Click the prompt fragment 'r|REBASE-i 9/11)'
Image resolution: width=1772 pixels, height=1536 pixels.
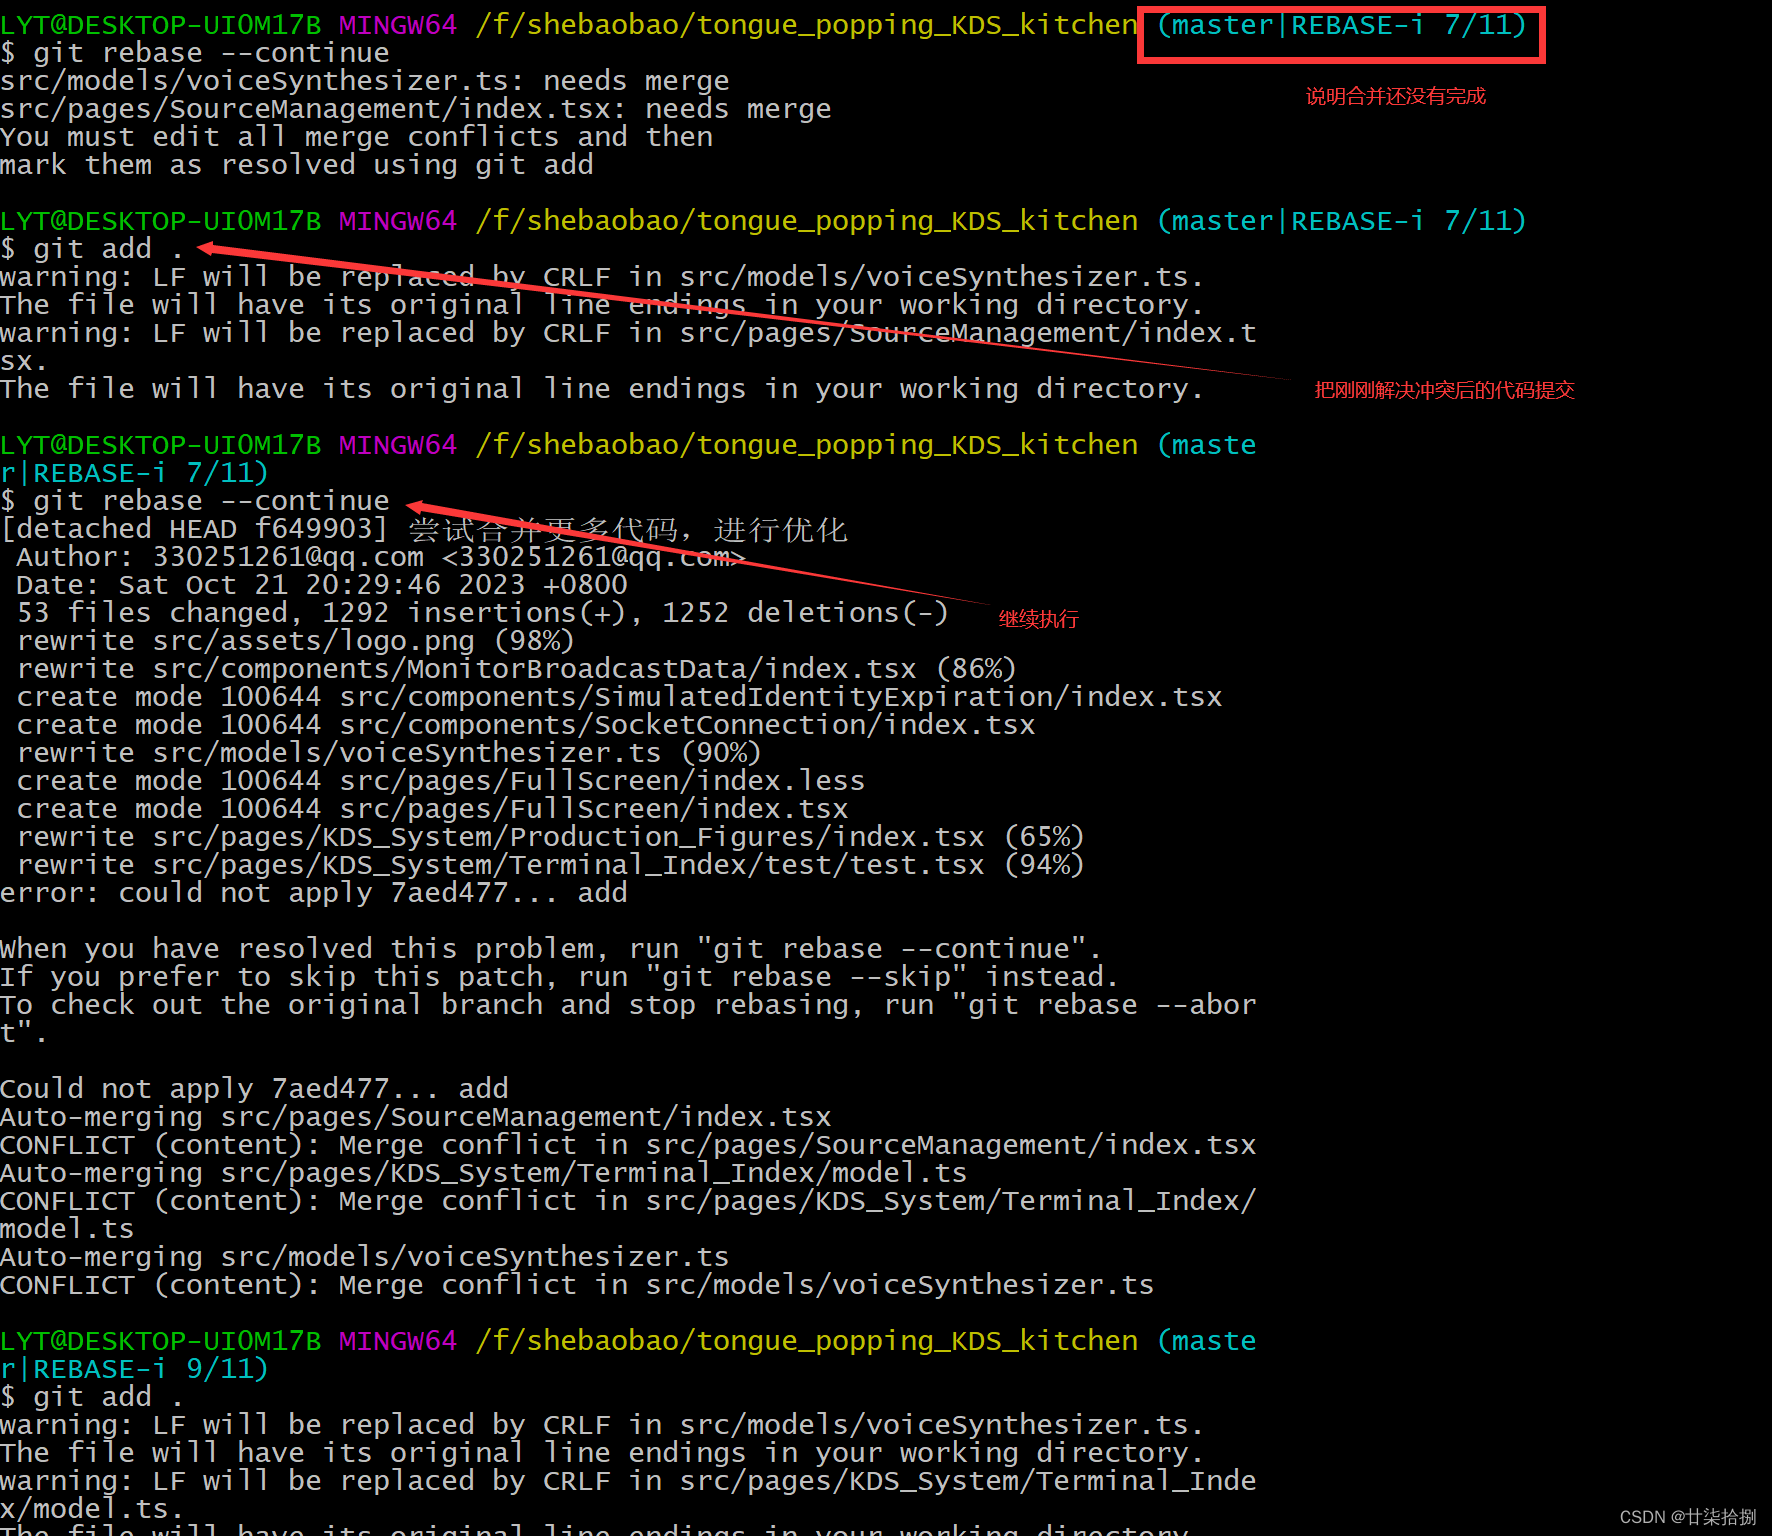135,1369
